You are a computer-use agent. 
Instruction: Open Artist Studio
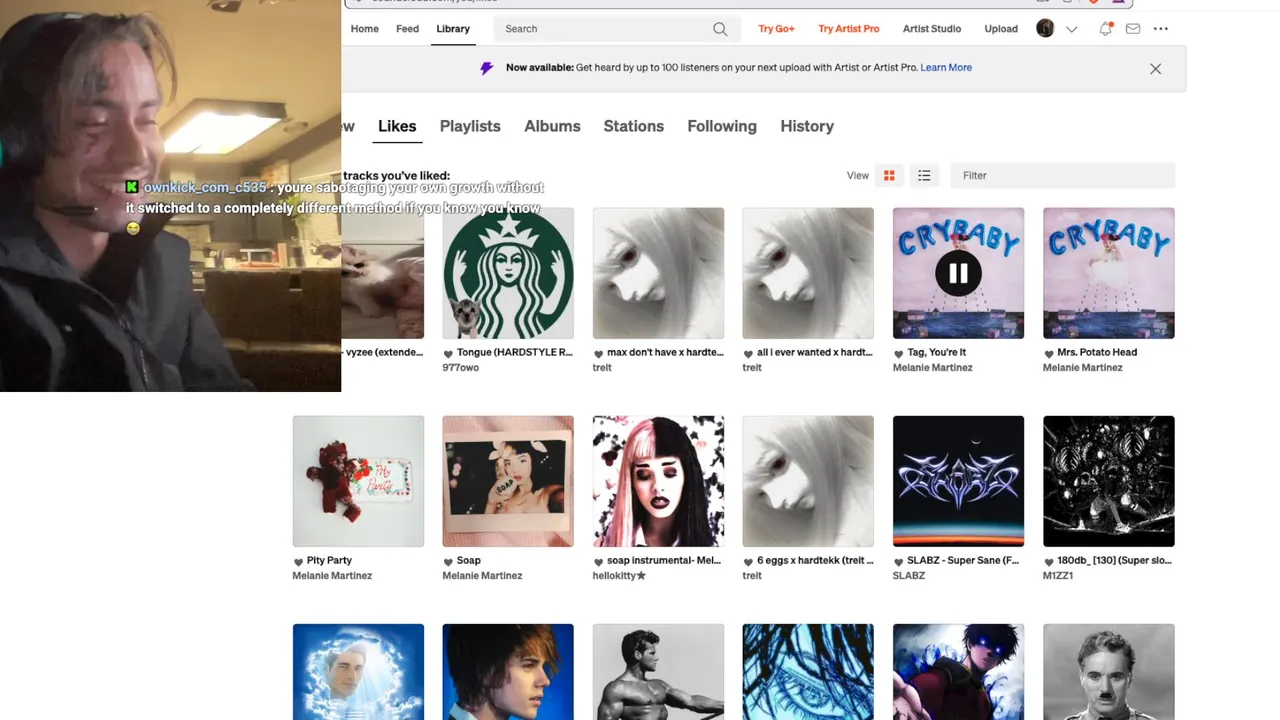click(x=932, y=29)
